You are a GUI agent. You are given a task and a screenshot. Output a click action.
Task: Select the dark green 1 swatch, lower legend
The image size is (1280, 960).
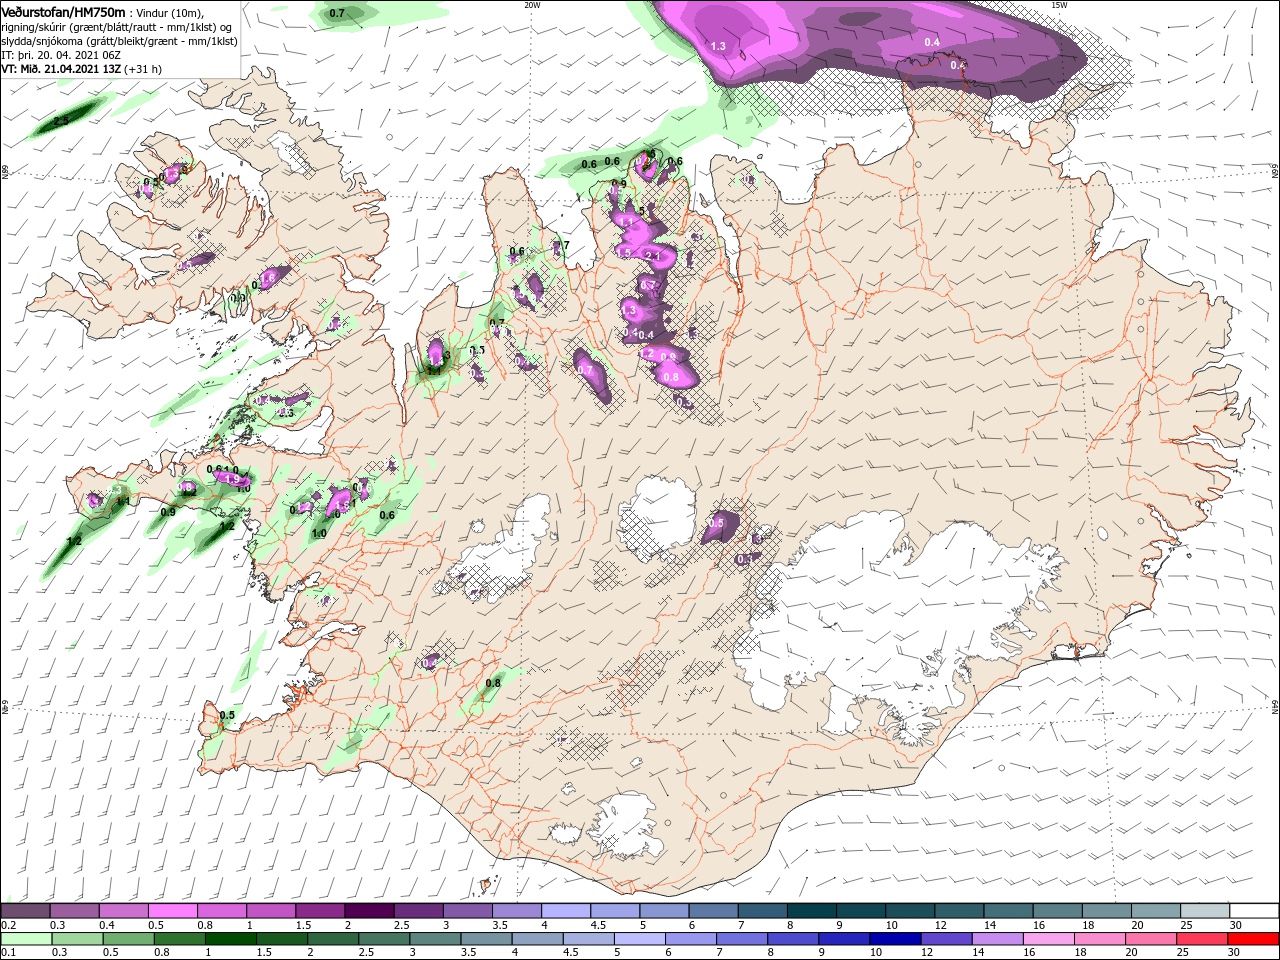(x=231, y=939)
